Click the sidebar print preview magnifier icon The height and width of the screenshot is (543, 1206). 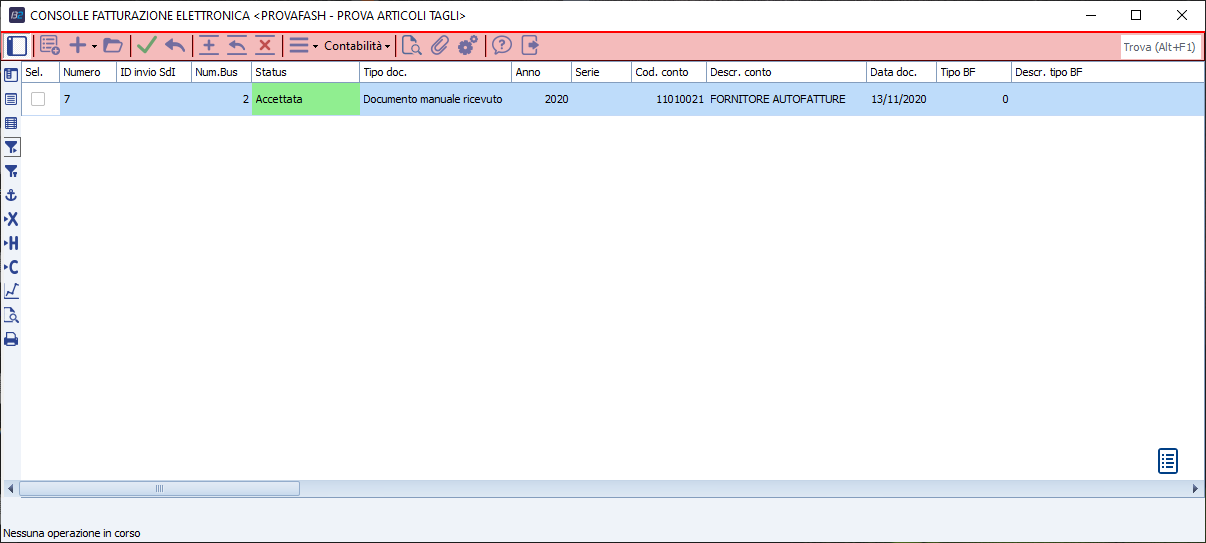pos(11,315)
